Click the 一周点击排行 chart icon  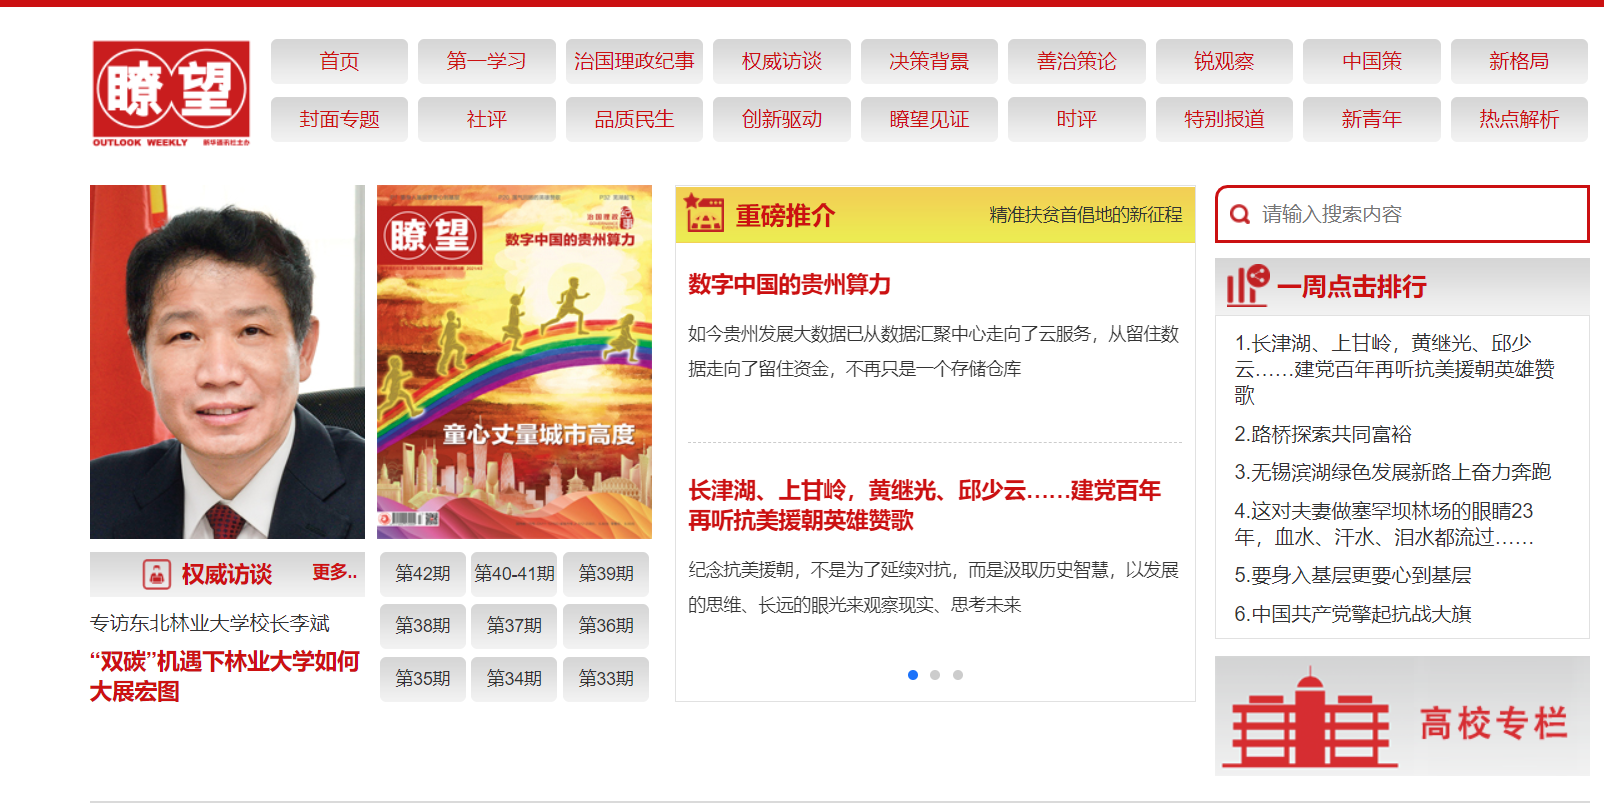[1247, 286]
